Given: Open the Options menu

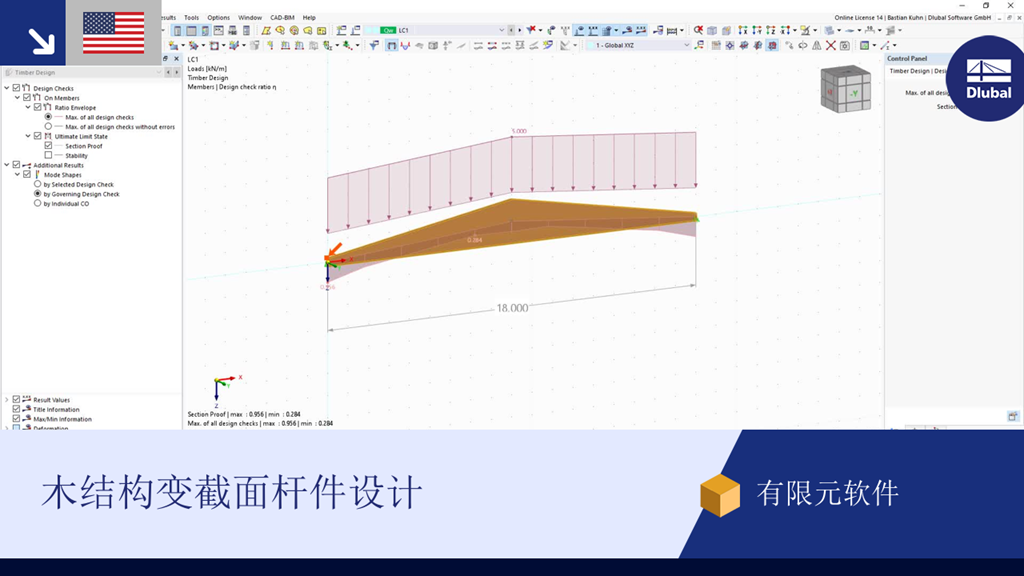Looking at the screenshot, I should pyautogui.click(x=218, y=18).
